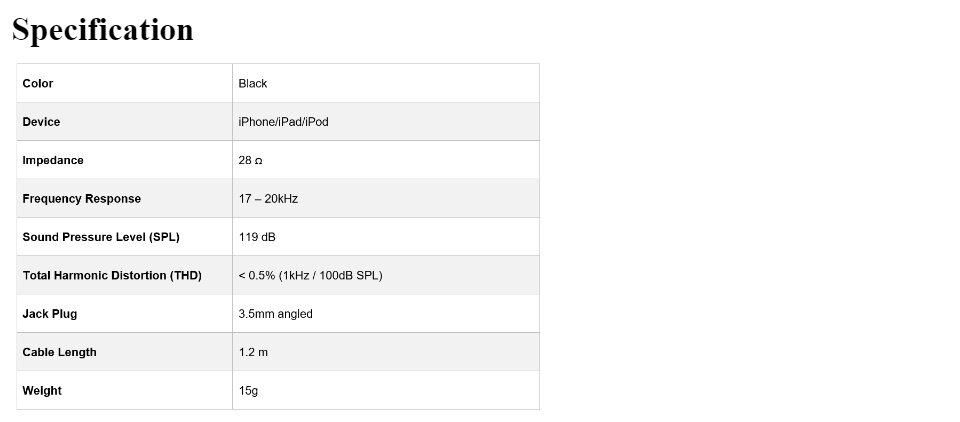Screen dimensions: 960x422
Task: Click the Black color value
Action: tap(253, 83)
